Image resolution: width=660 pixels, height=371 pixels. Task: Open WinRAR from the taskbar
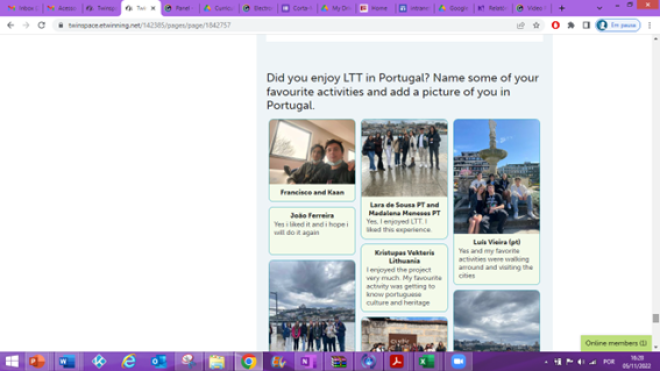point(338,362)
